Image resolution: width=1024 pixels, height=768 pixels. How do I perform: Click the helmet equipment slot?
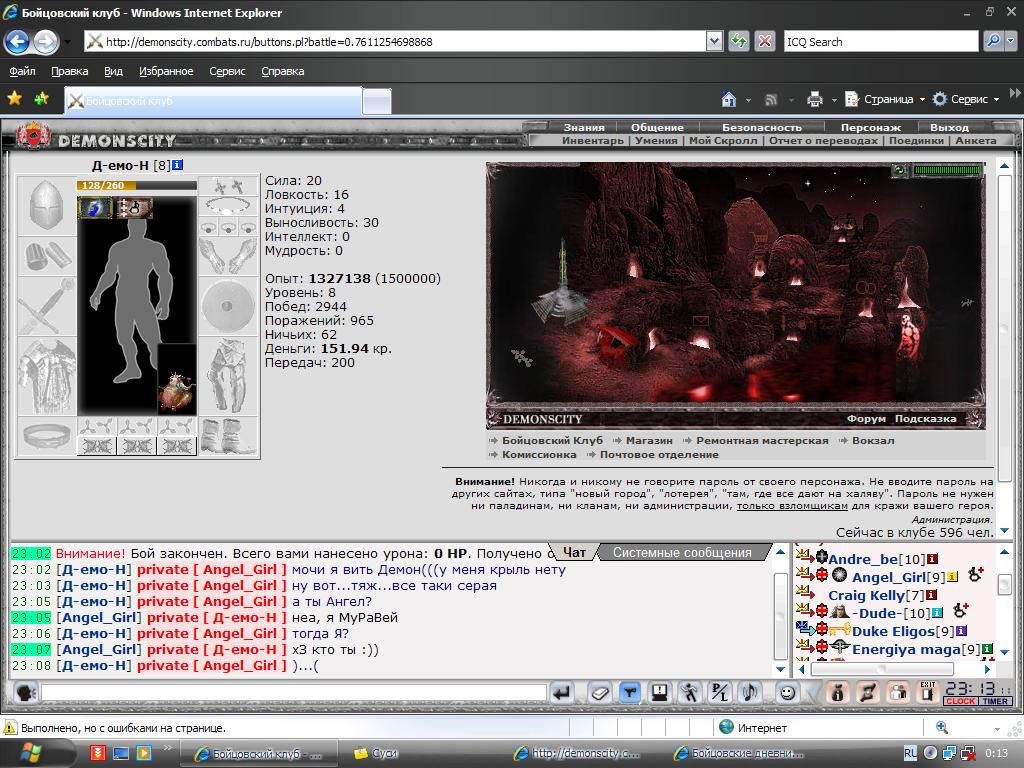[46, 205]
